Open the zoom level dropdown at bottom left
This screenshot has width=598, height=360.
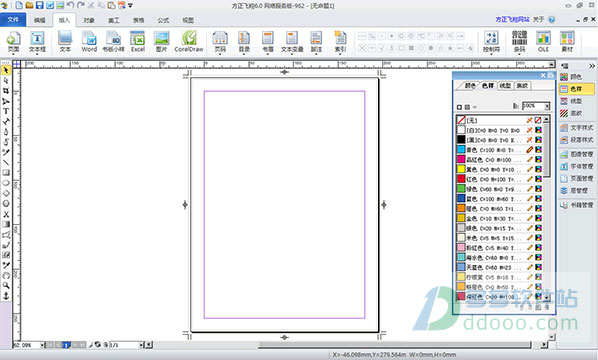[42, 345]
